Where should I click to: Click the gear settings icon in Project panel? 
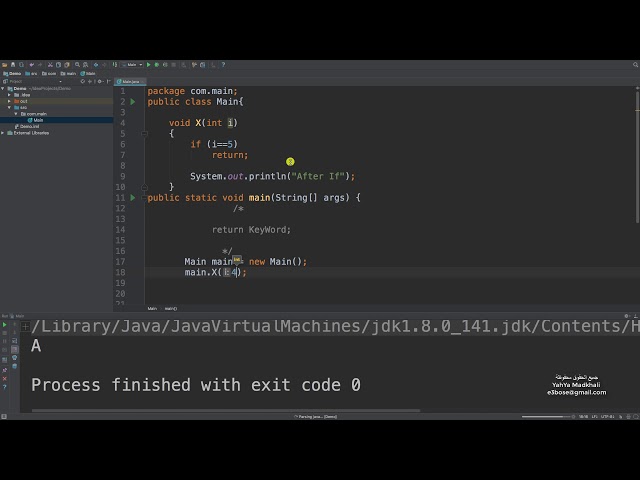(x=100, y=82)
